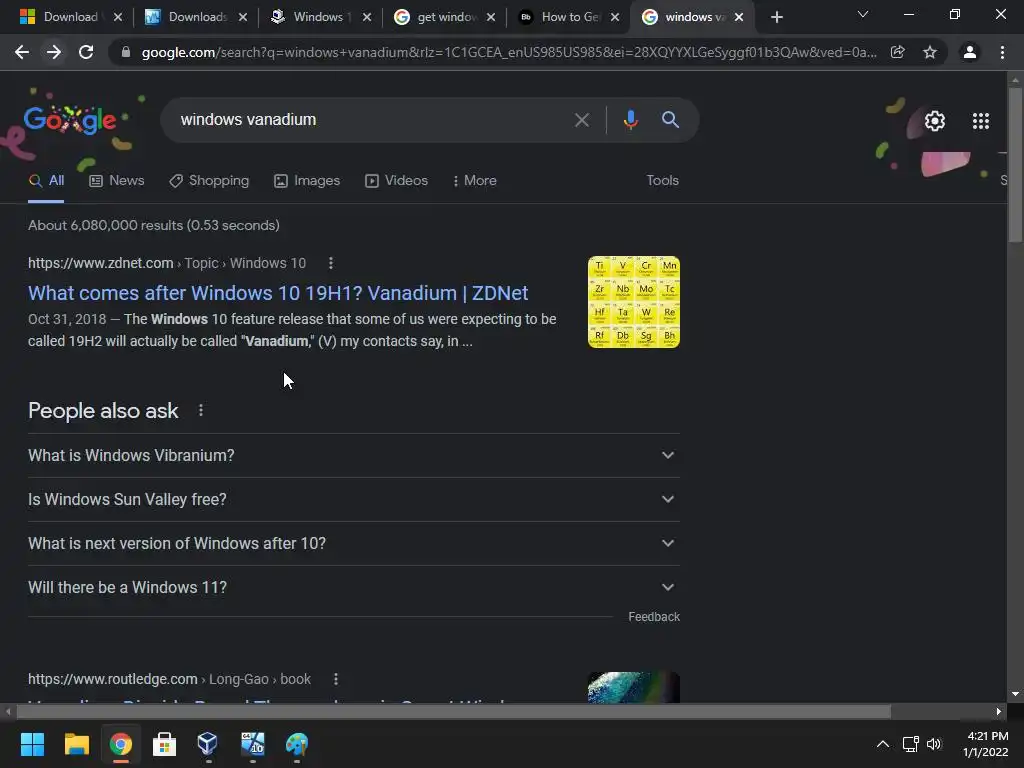Click the scroll down arrow
1024x768 pixels.
coord(1015,694)
